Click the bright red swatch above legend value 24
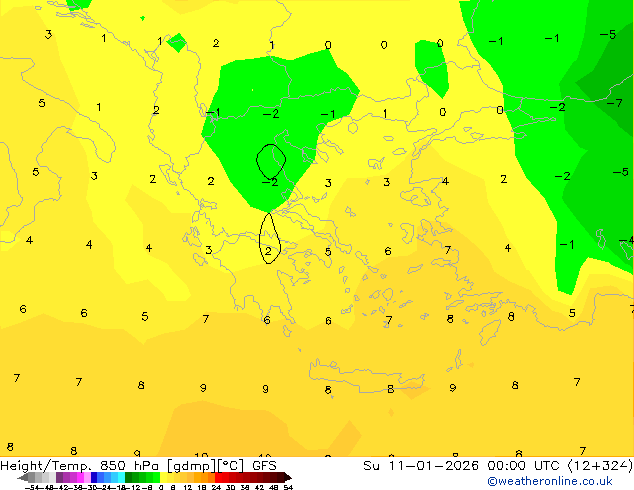The image size is (634, 490). click(x=218, y=477)
